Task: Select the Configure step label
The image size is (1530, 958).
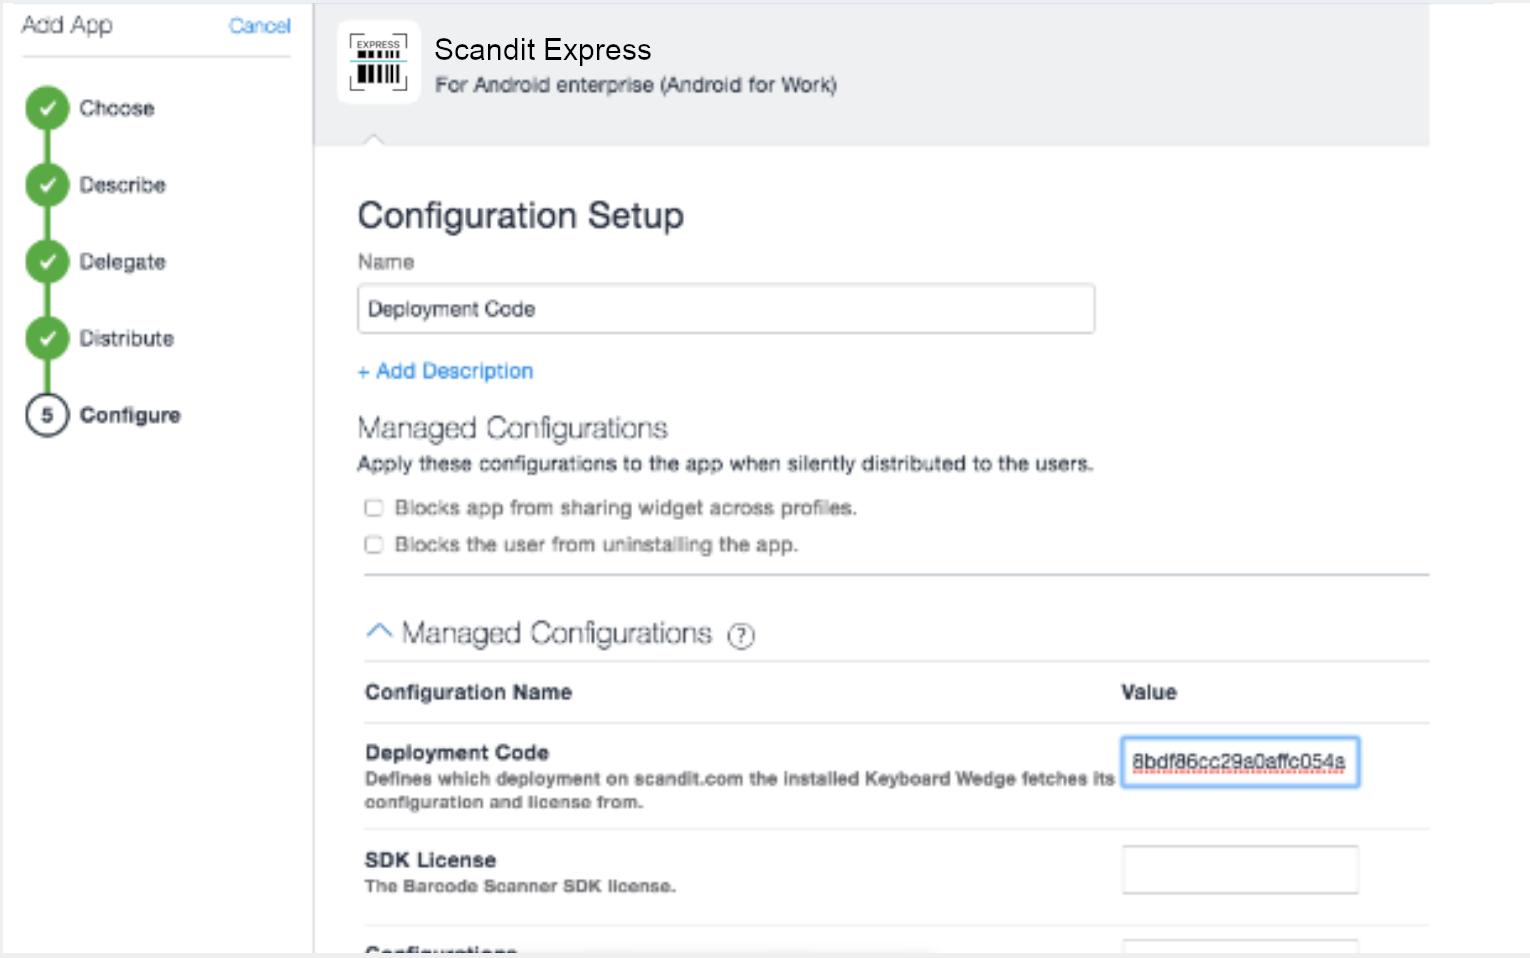Action: [x=130, y=415]
